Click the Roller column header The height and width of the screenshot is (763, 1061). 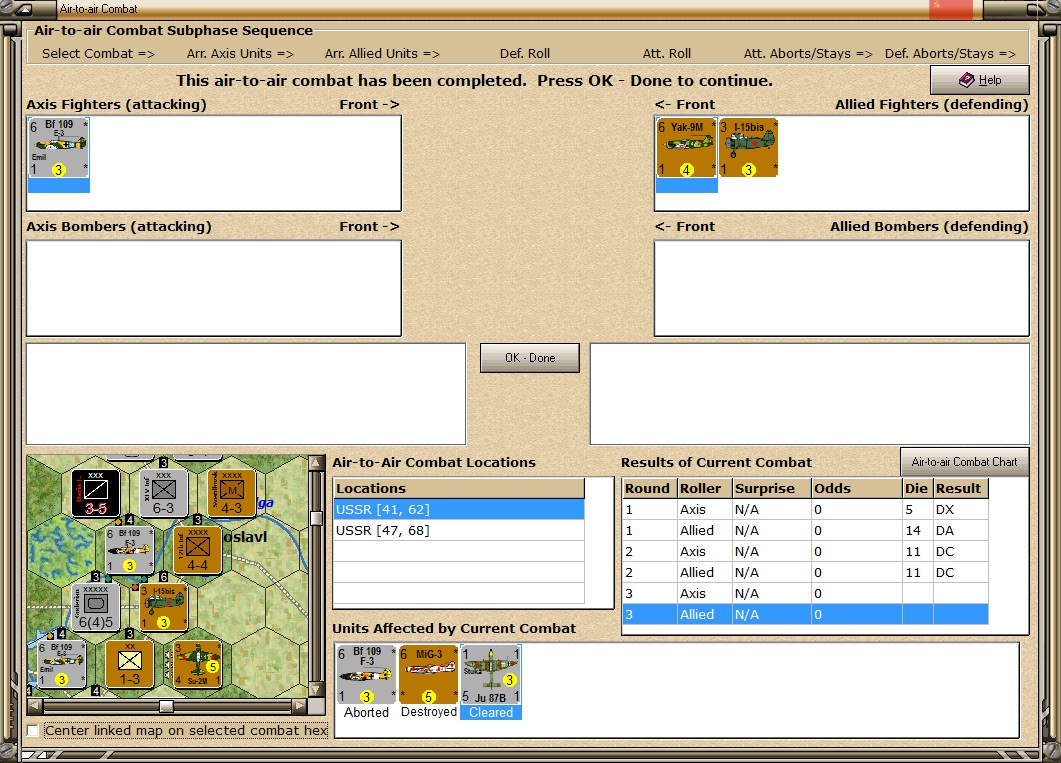pyautogui.click(x=705, y=488)
